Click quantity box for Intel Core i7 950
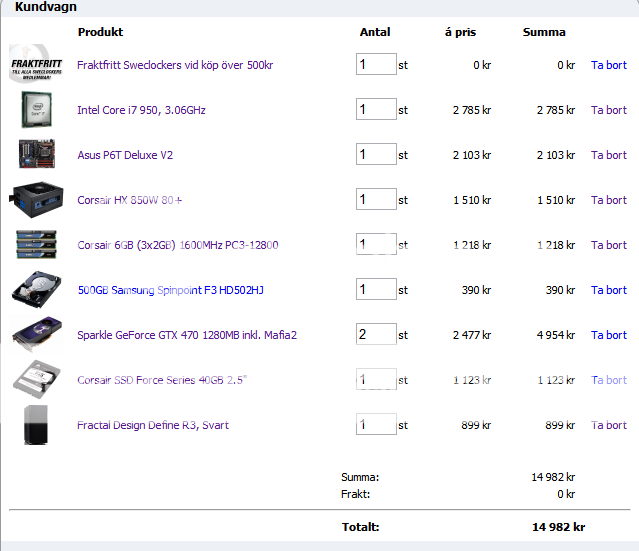639x551 pixels. click(x=375, y=110)
